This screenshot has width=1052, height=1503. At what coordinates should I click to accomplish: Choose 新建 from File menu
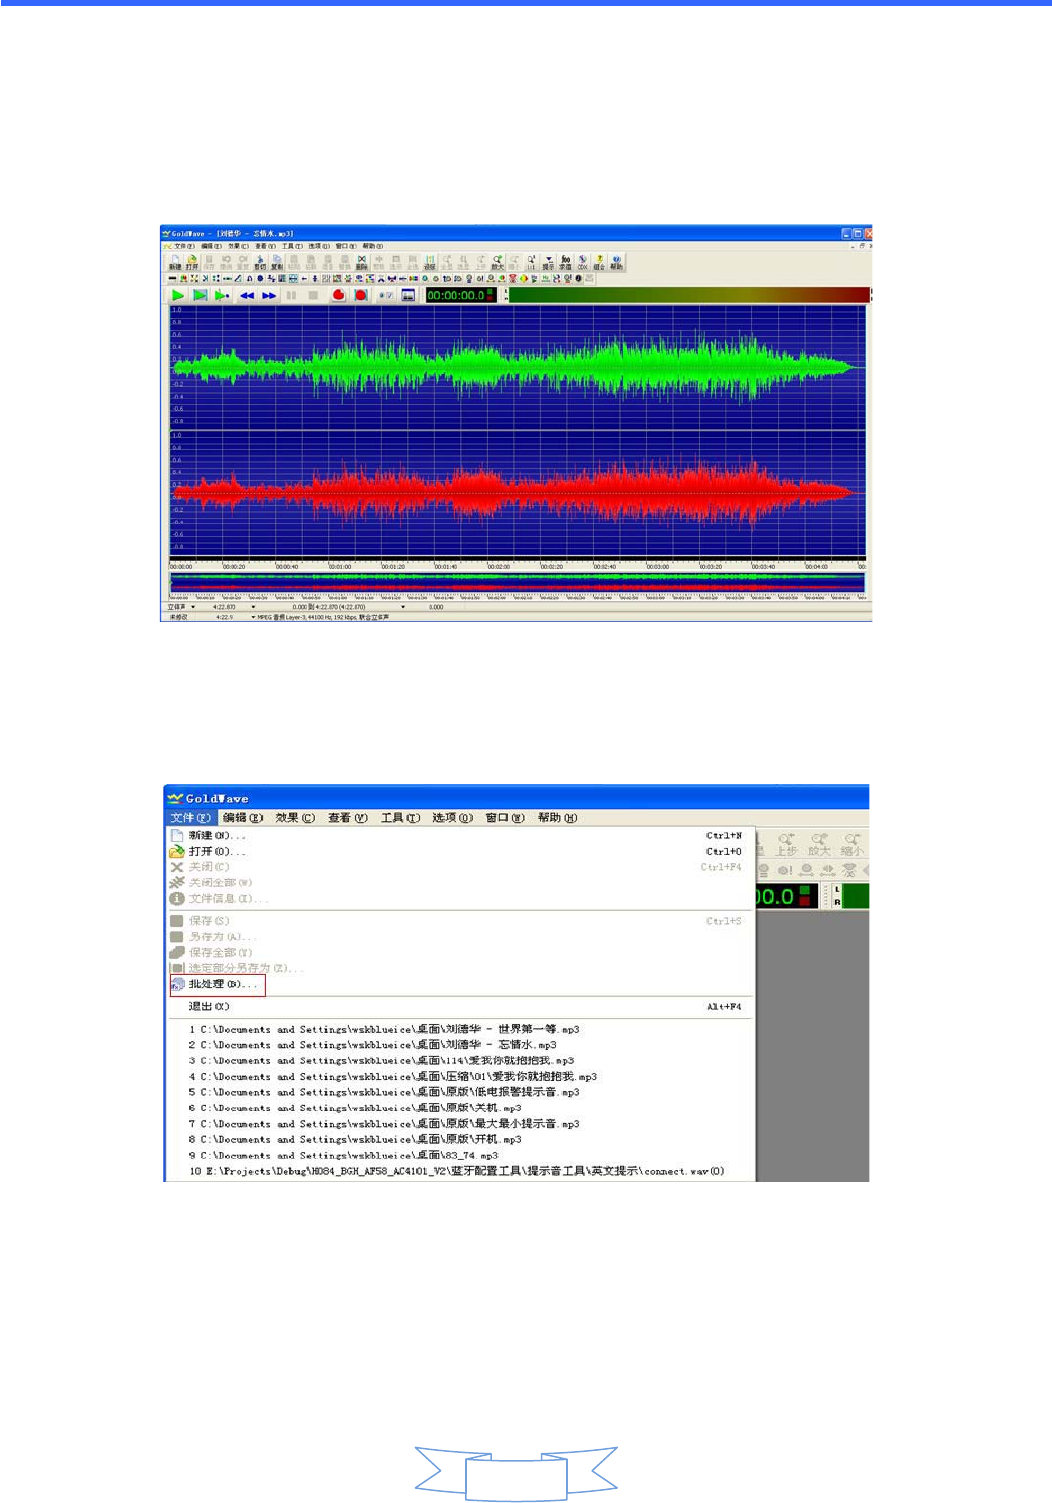pos(460,835)
